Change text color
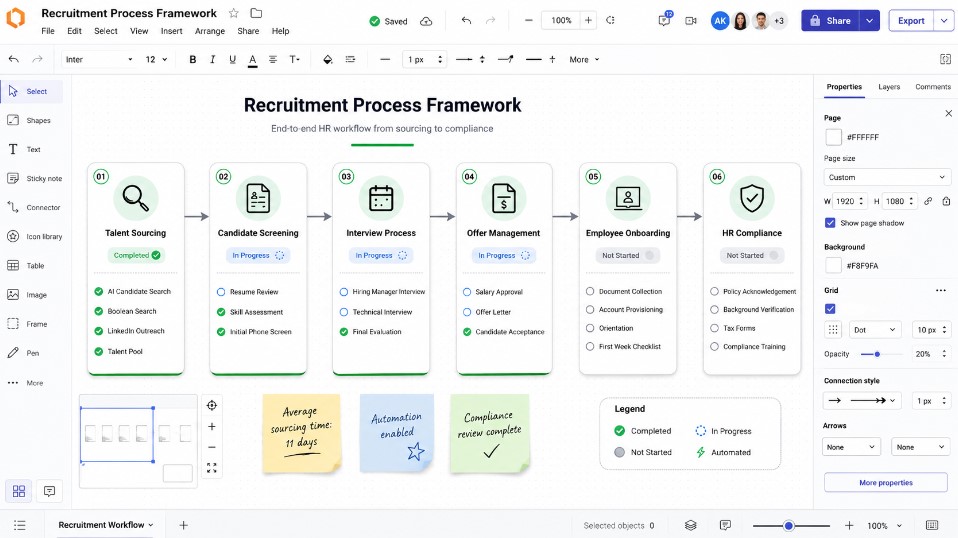The width and height of the screenshot is (958, 538). pyautogui.click(x=252, y=60)
